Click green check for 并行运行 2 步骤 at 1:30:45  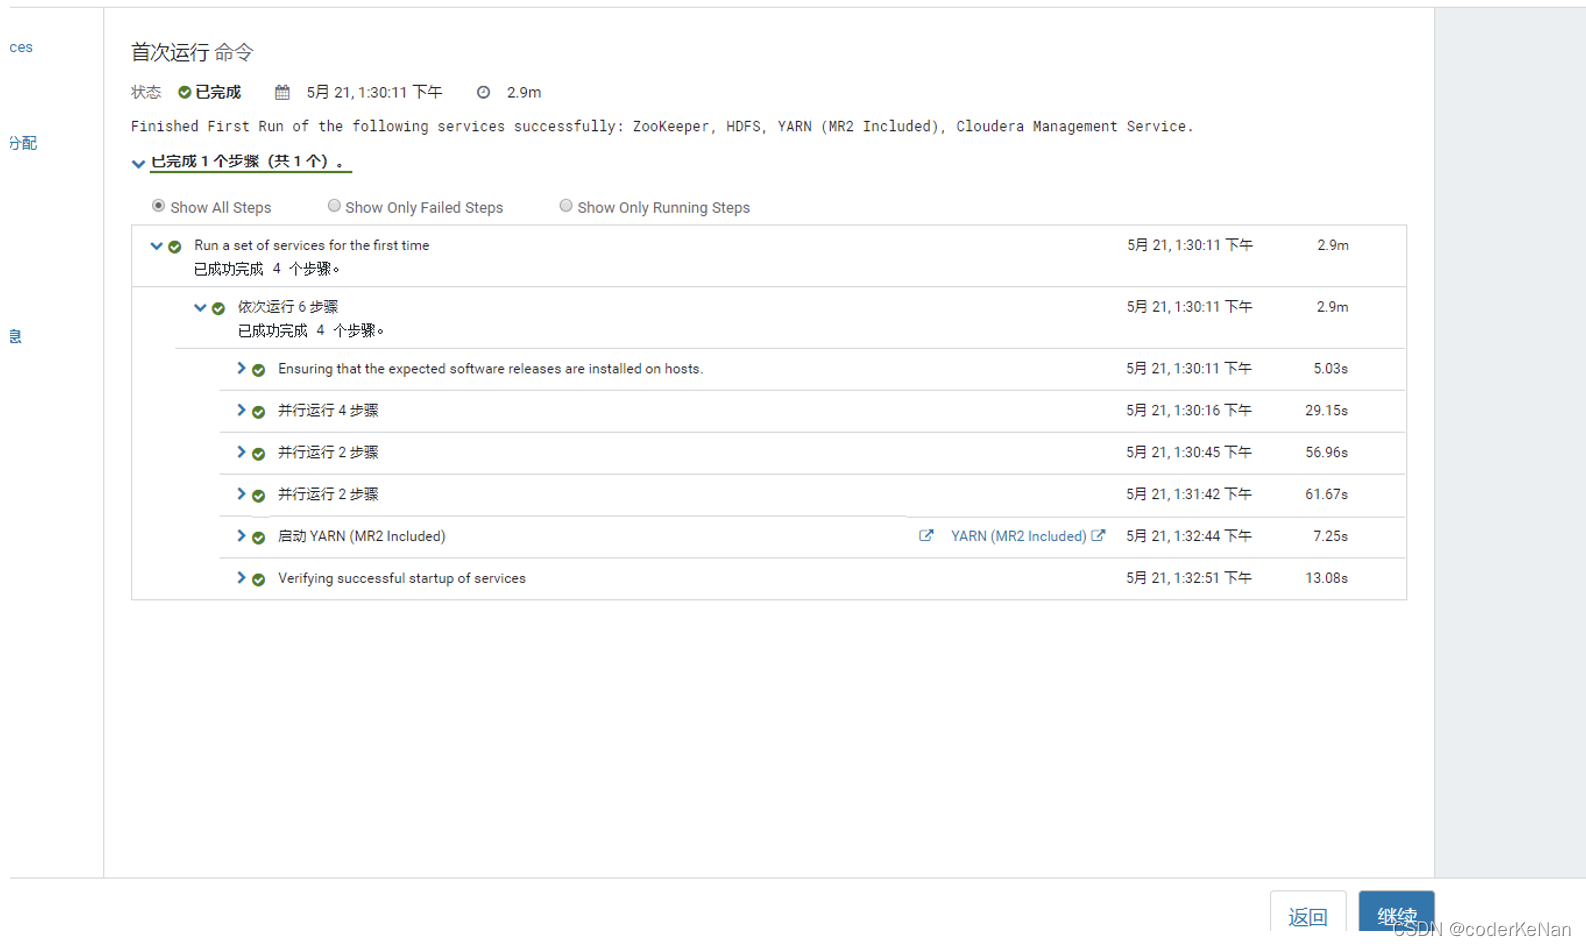[258, 454]
